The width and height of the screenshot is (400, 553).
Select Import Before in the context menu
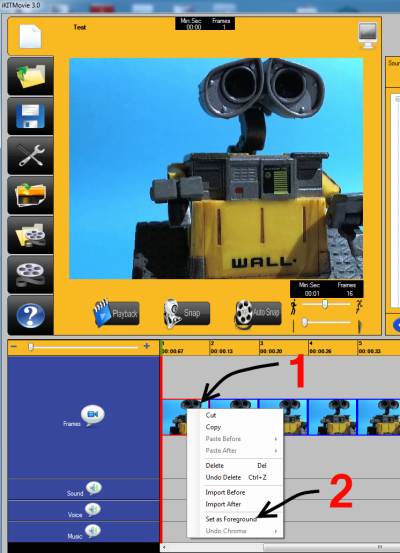[225, 492]
